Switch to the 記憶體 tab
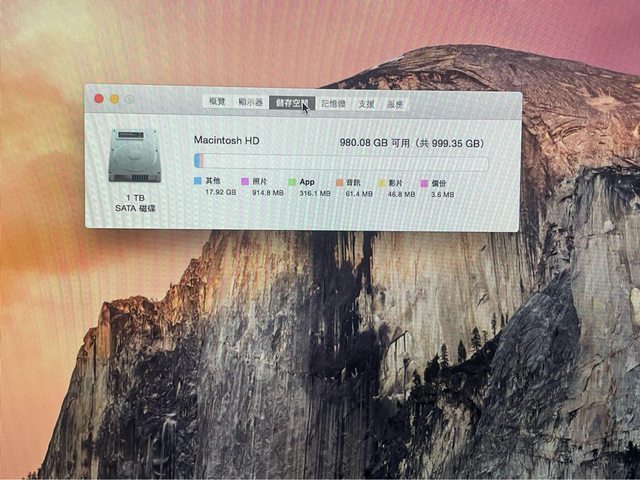640x480 pixels. click(334, 103)
